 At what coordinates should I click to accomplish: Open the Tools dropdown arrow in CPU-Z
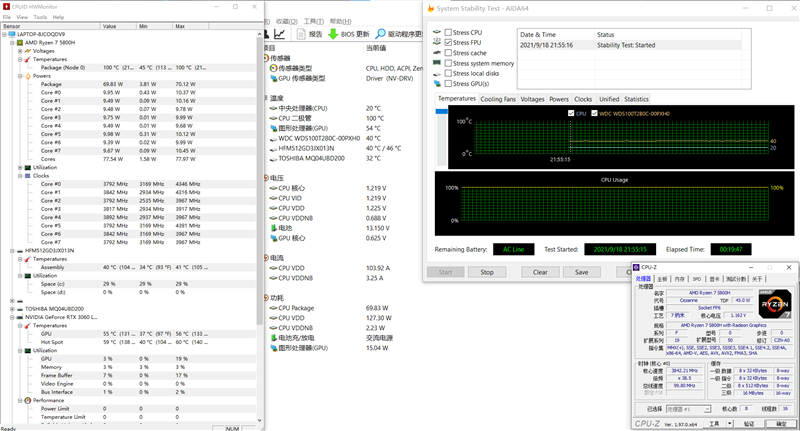(730, 423)
